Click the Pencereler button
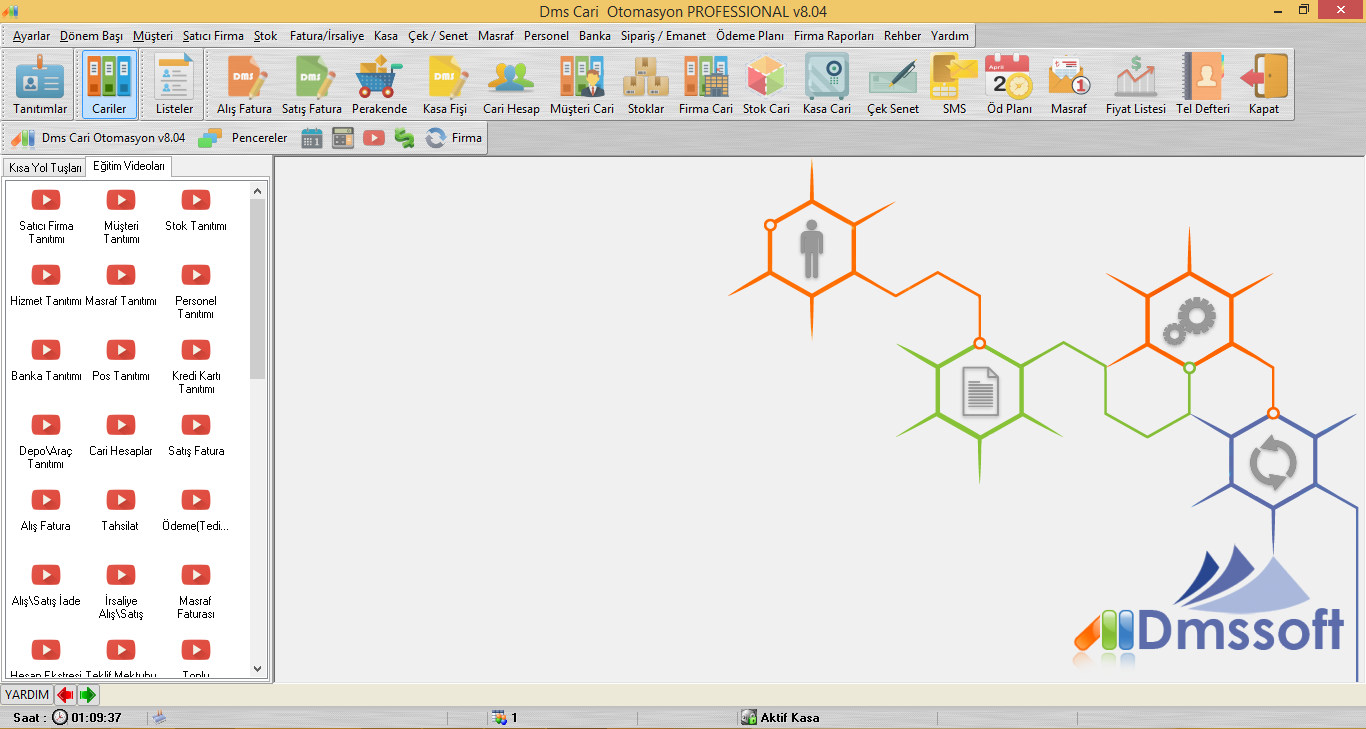1366x729 pixels. pyautogui.click(x=245, y=138)
